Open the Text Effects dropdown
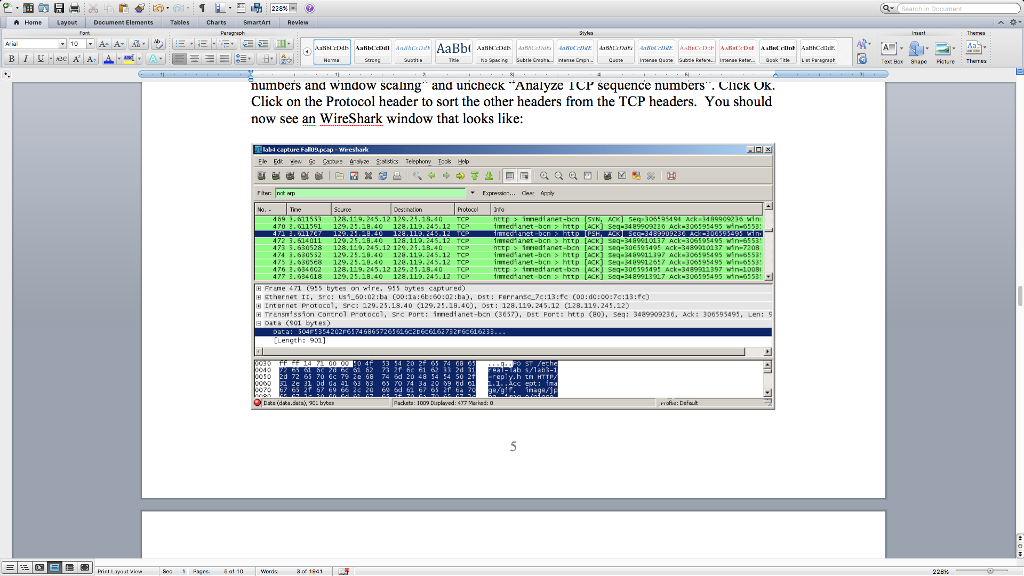The height and width of the screenshot is (576, 1024). pos(155,59)
